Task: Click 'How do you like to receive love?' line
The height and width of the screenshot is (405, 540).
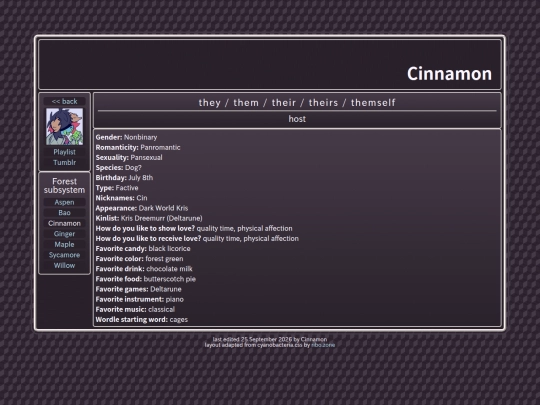Action: 197,238
